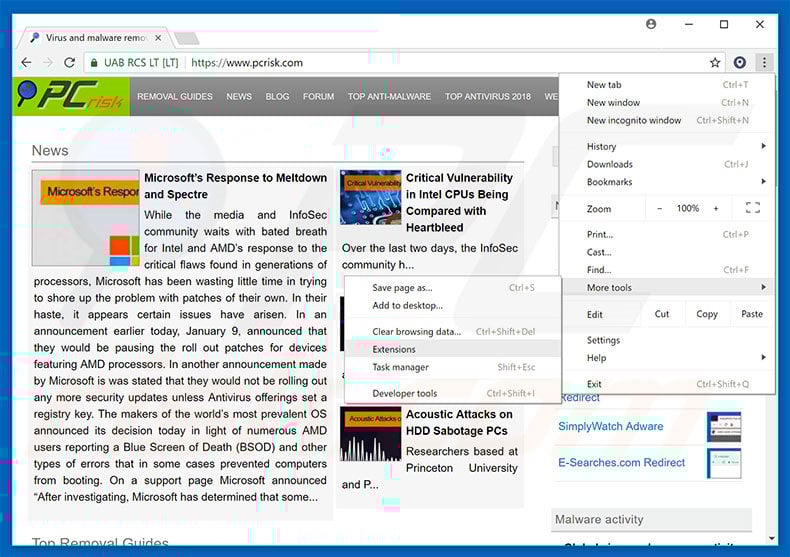Choose New tab from the Chrome menu
Image resolution: width=790 pixels, height=557 pixels.
(667, 85)
